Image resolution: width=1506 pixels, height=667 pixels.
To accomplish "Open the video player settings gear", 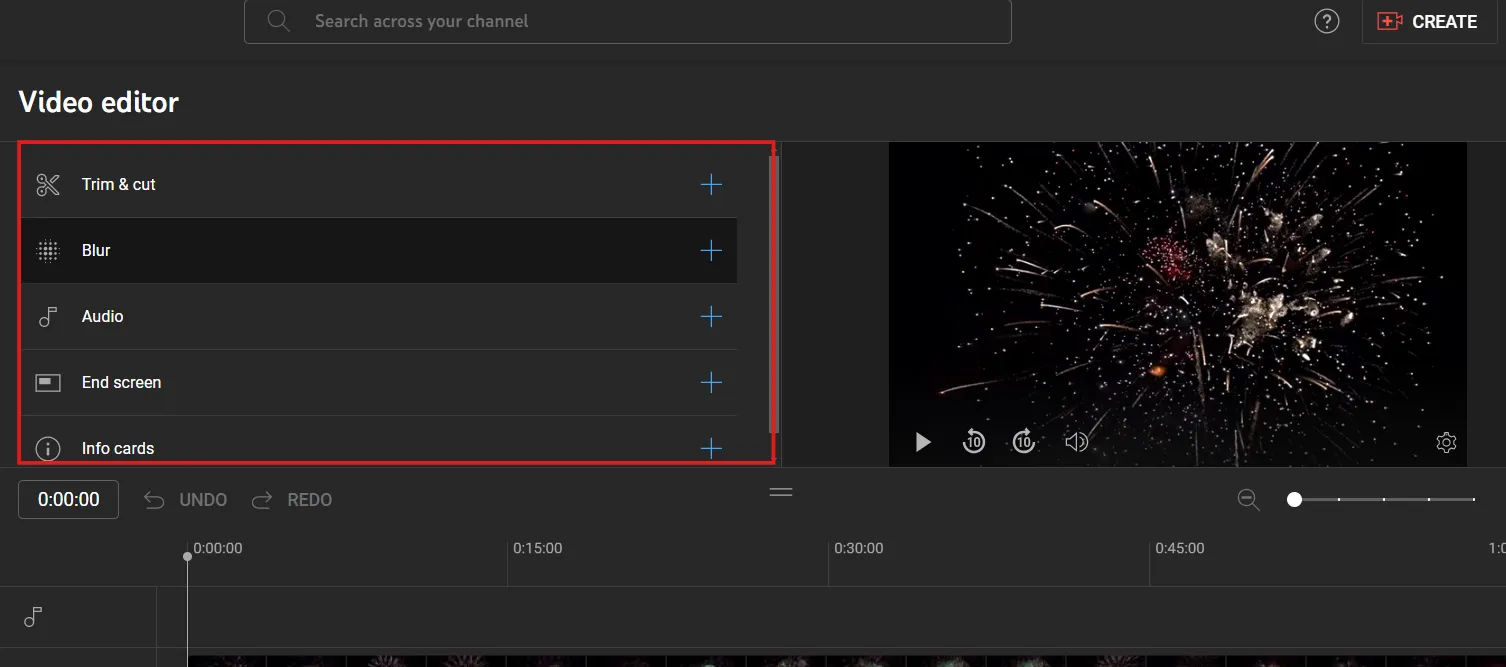I will click(x=1445, y=441).
